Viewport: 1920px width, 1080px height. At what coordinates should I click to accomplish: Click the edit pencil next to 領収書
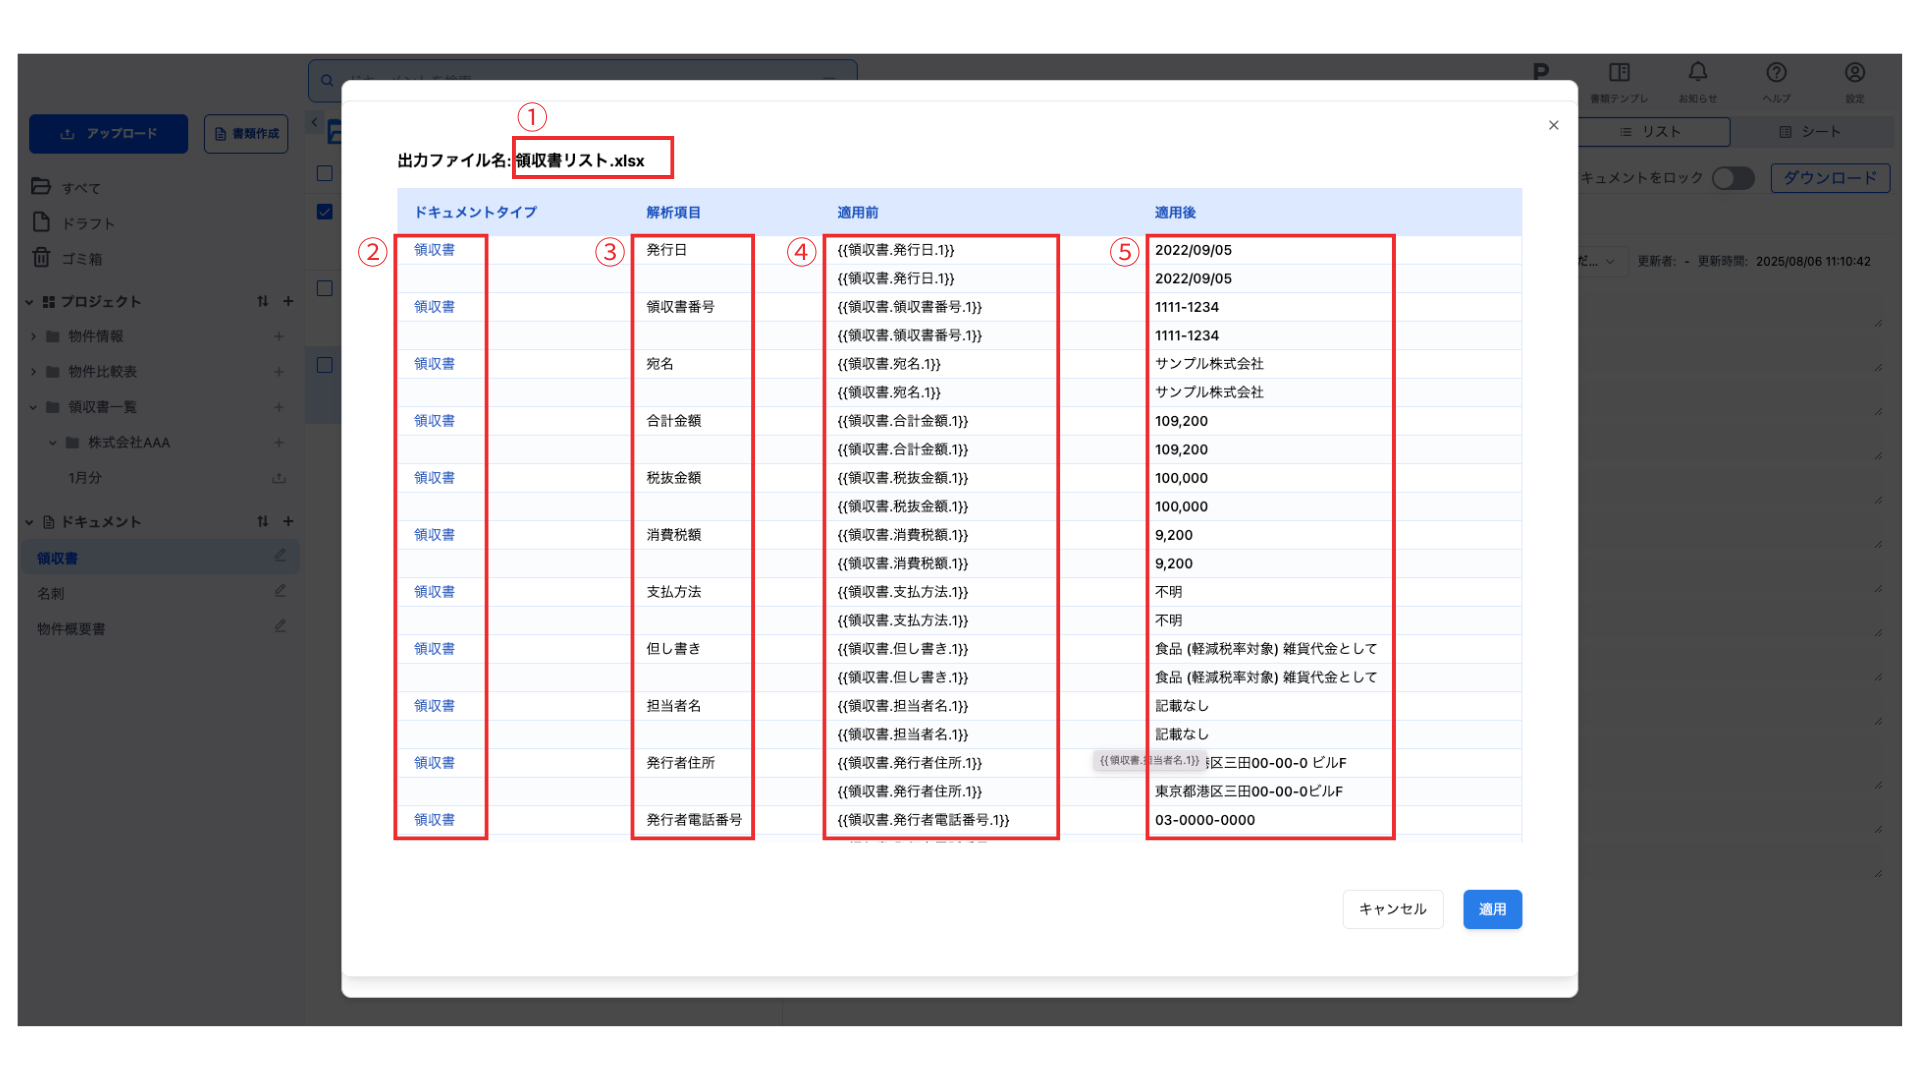tap(280, 556)
